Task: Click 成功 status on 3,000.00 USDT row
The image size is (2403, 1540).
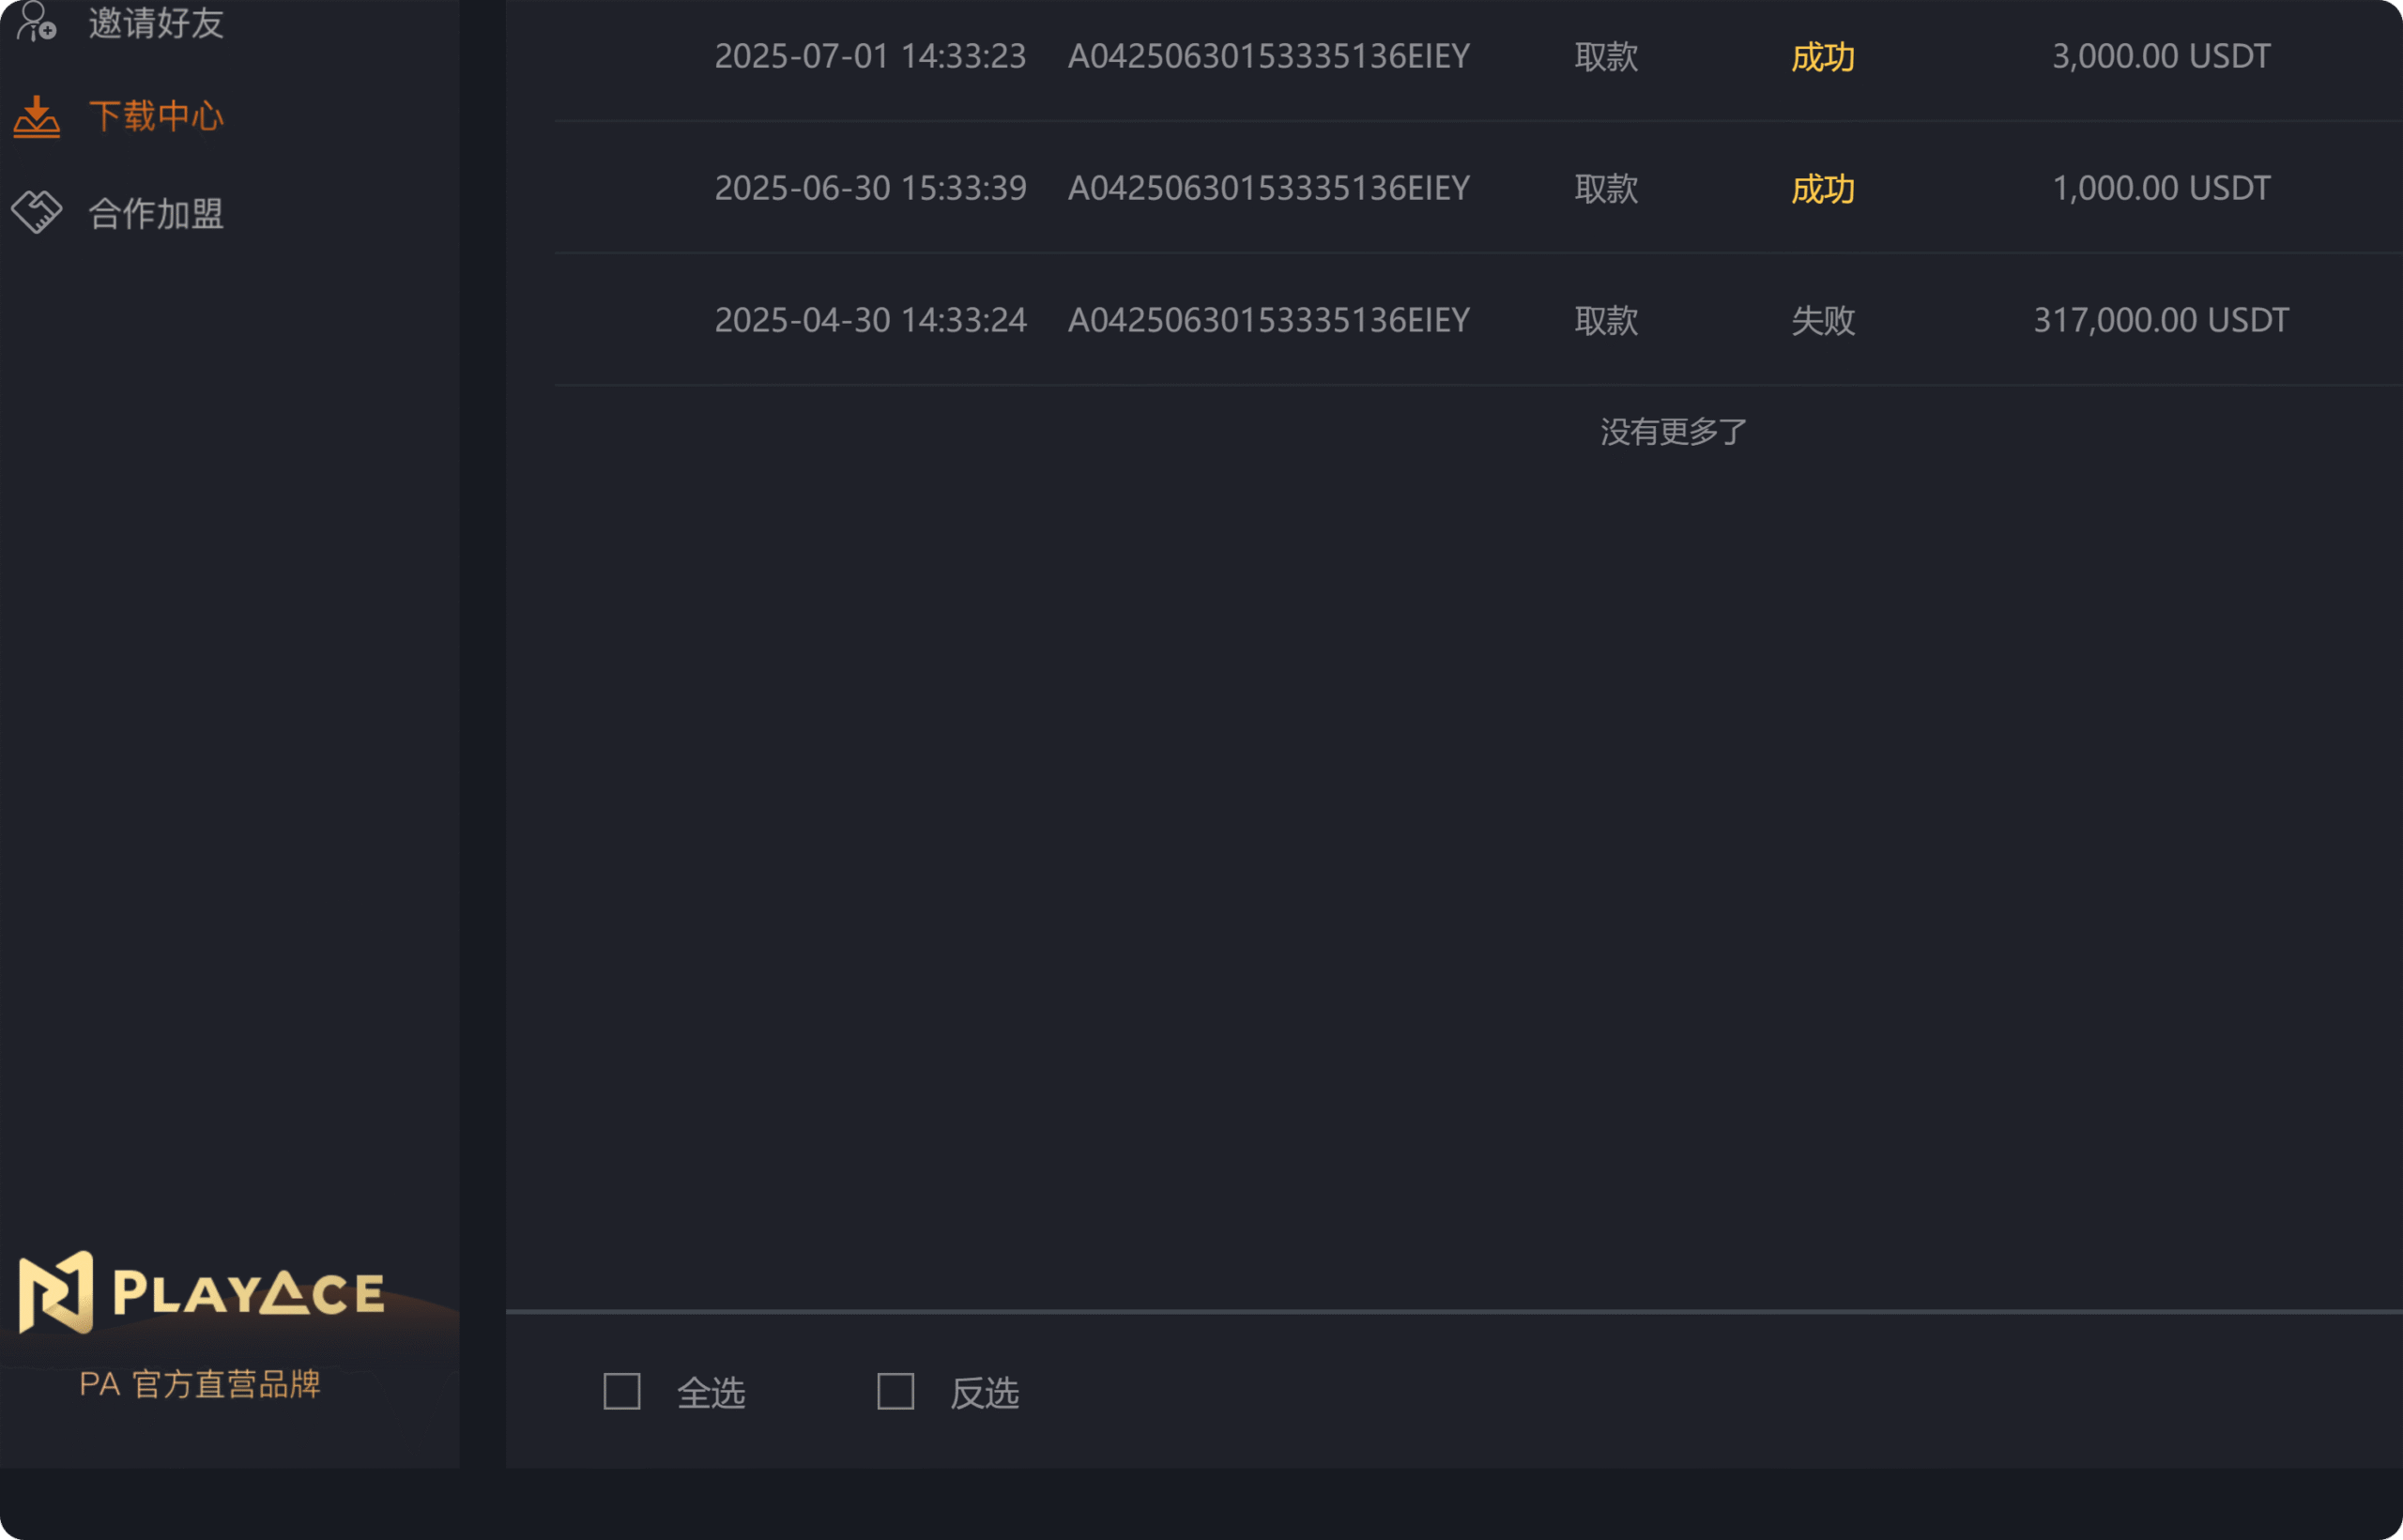Action: click(1823, 57)
